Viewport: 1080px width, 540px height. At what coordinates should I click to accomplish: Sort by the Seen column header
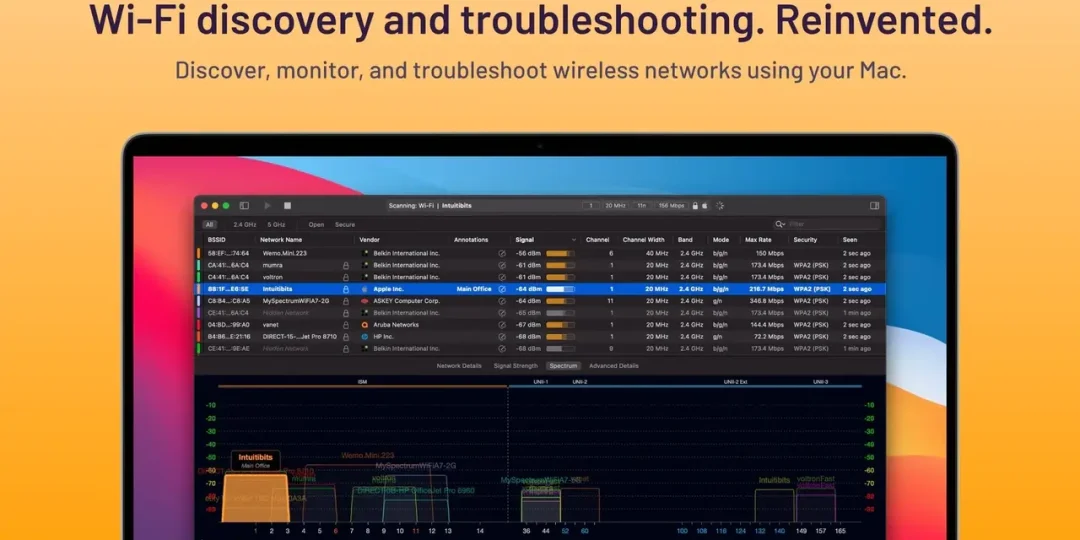click(849, 240)
